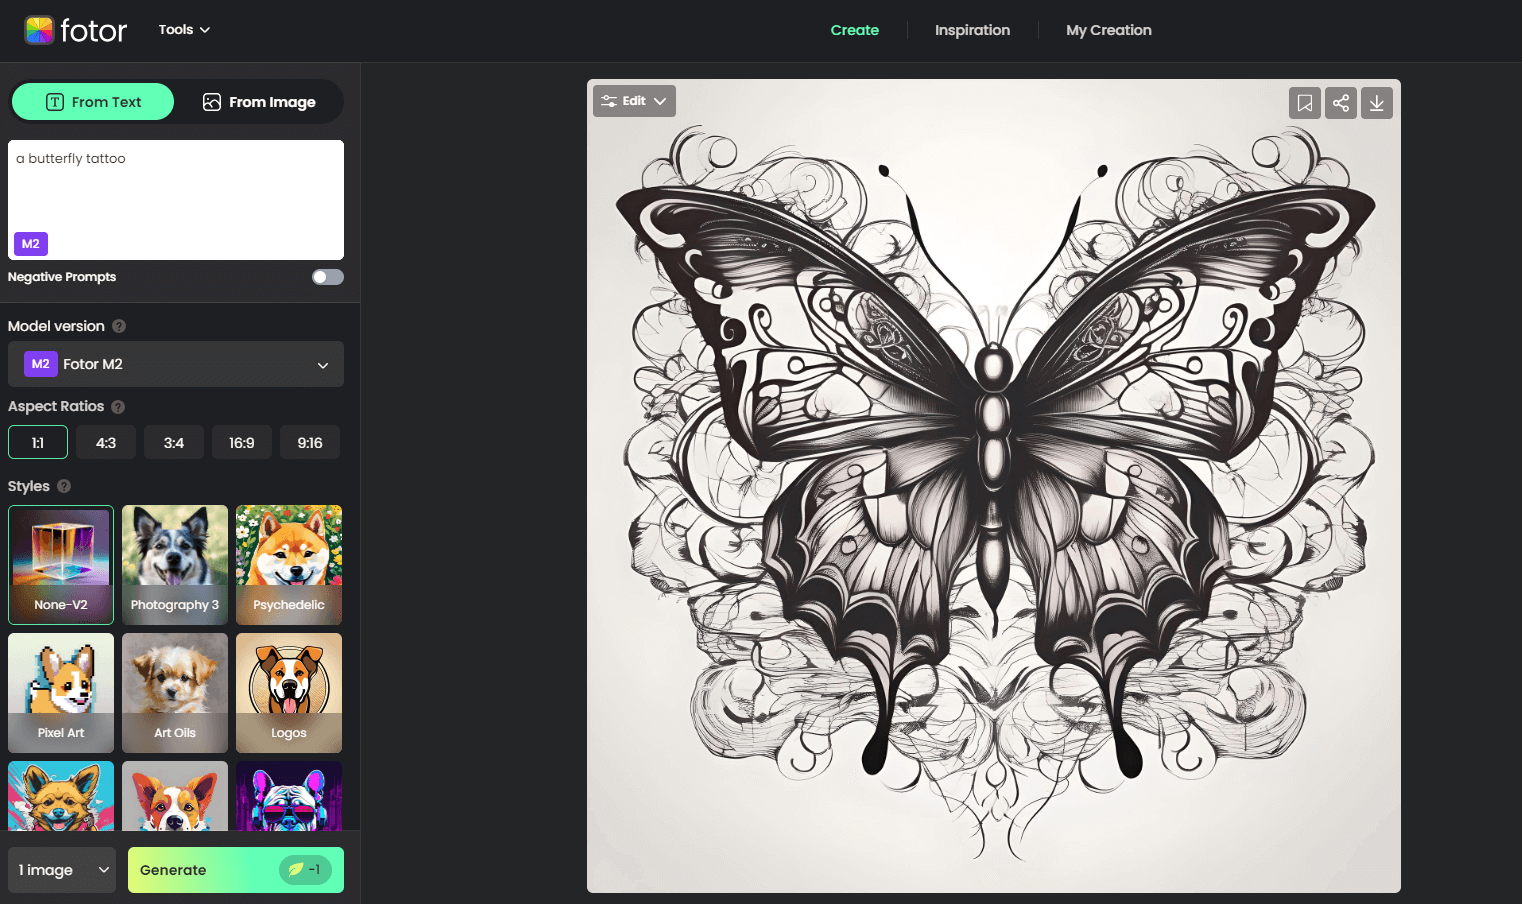Click the Negative Prompts label

click(x=62, y=277)
